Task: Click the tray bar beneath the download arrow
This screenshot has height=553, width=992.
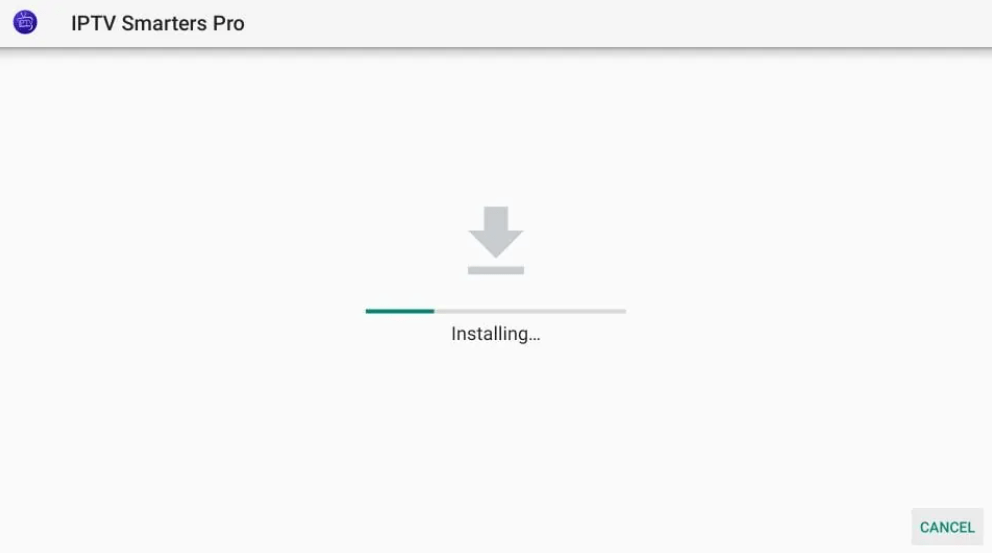Action: (x=496, y=270)
